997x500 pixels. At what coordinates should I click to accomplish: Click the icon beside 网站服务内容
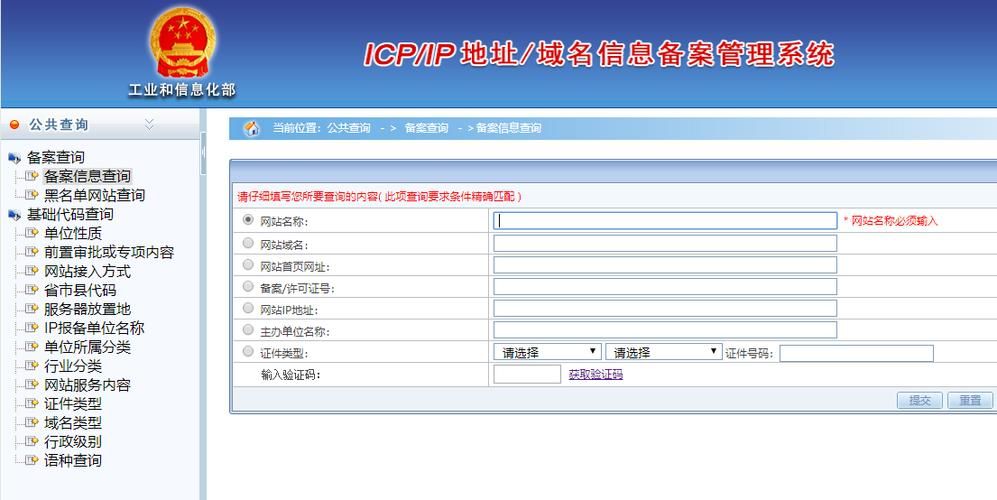(x=32, y=384)
